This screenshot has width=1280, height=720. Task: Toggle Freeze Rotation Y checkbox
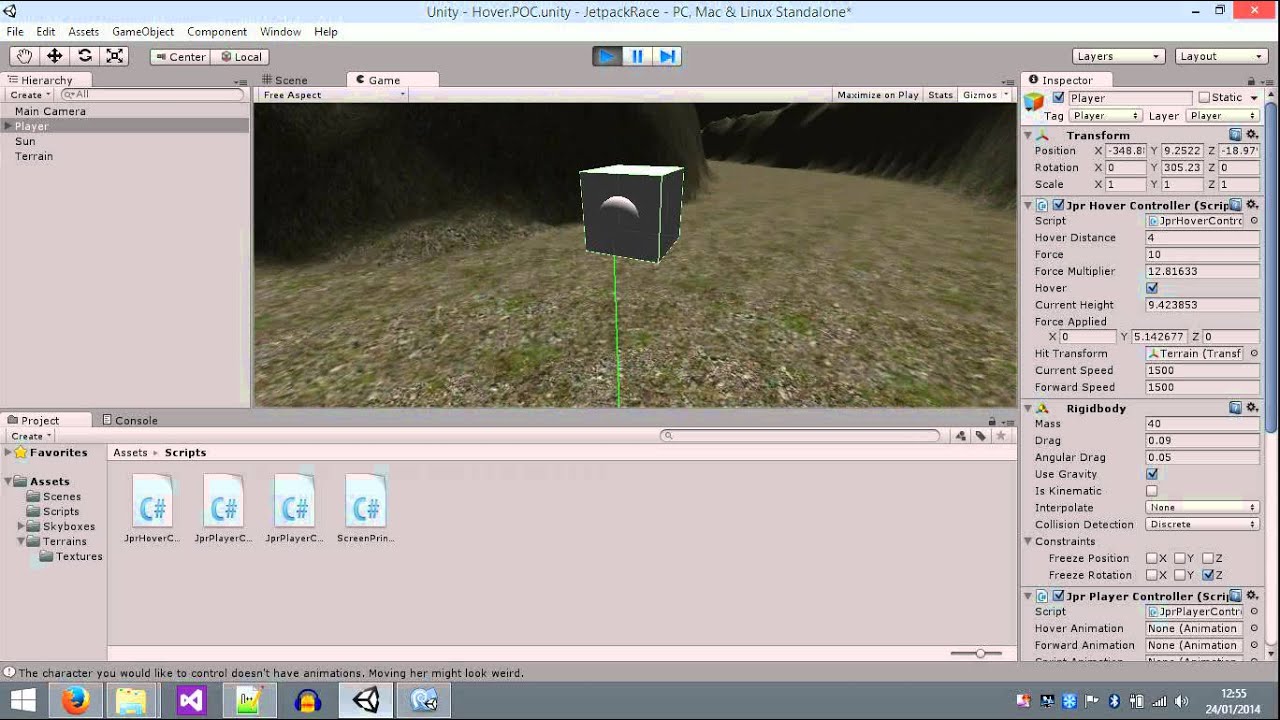[1180, 575]
